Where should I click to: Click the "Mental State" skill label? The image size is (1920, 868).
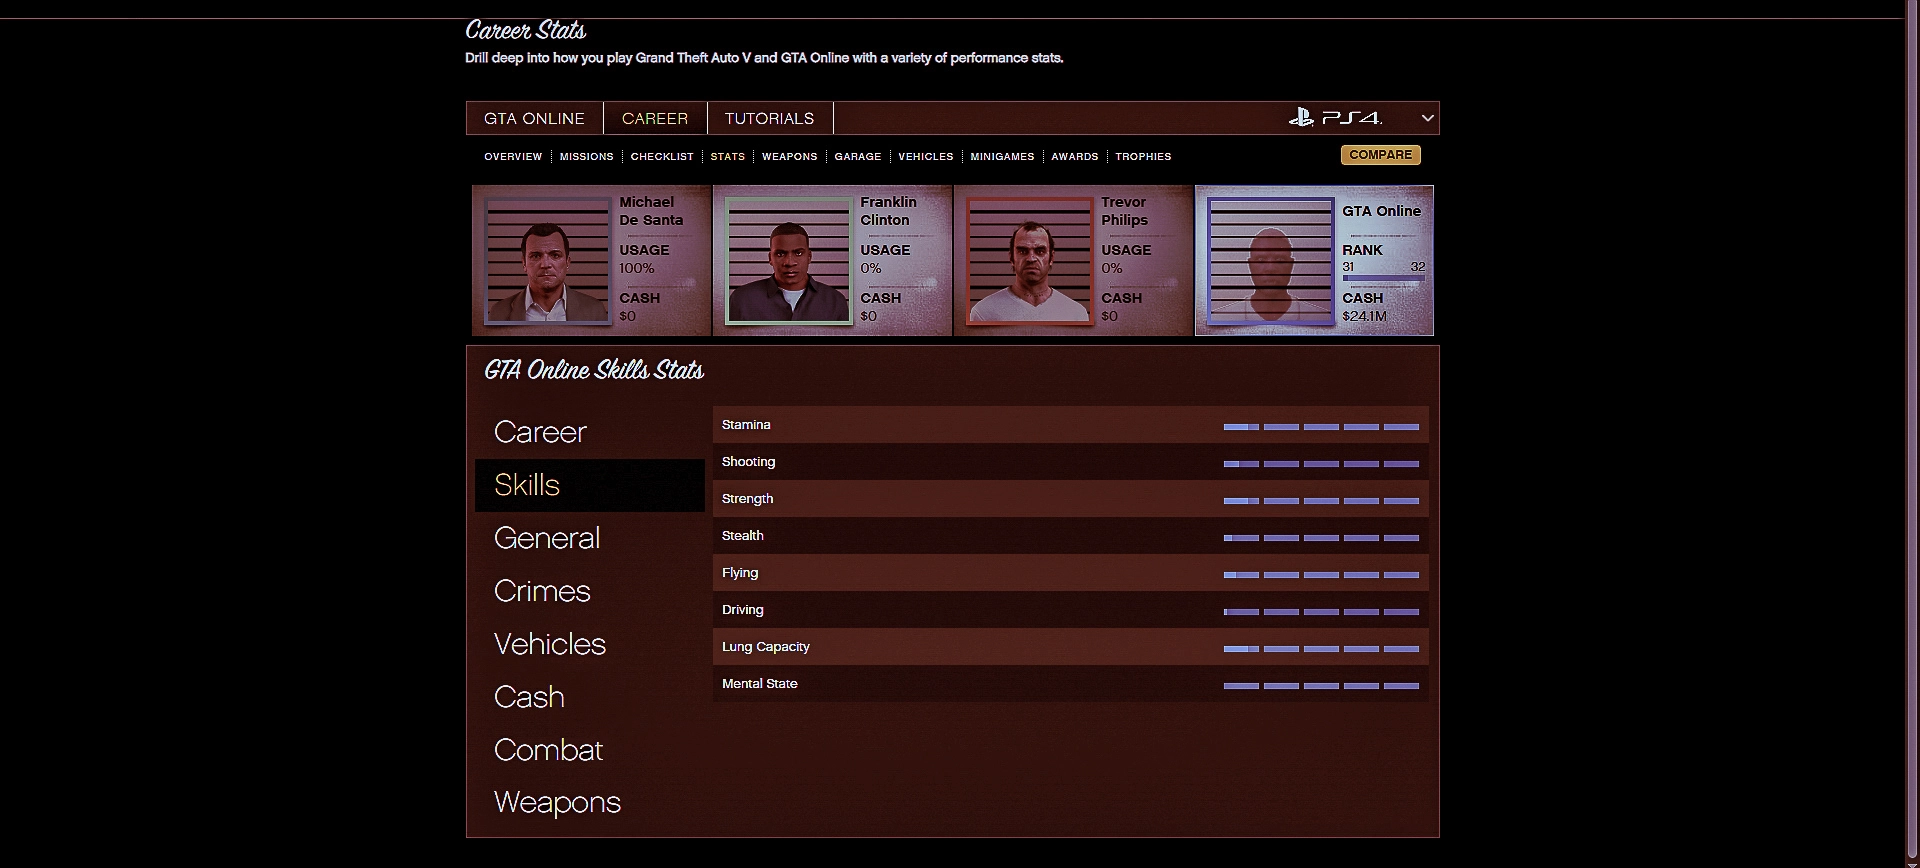click(760, 684)
